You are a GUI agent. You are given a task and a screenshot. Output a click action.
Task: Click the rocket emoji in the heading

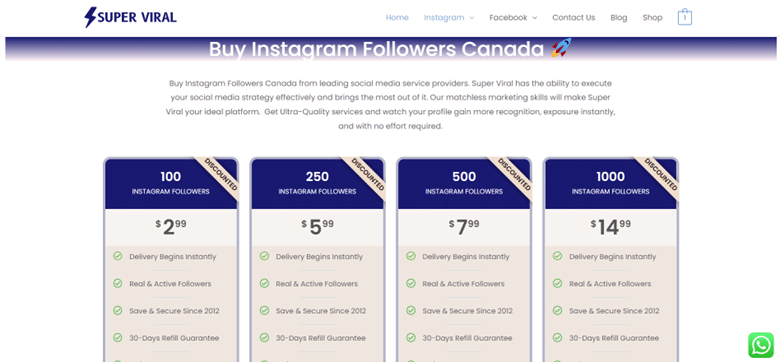click(561, 48)
